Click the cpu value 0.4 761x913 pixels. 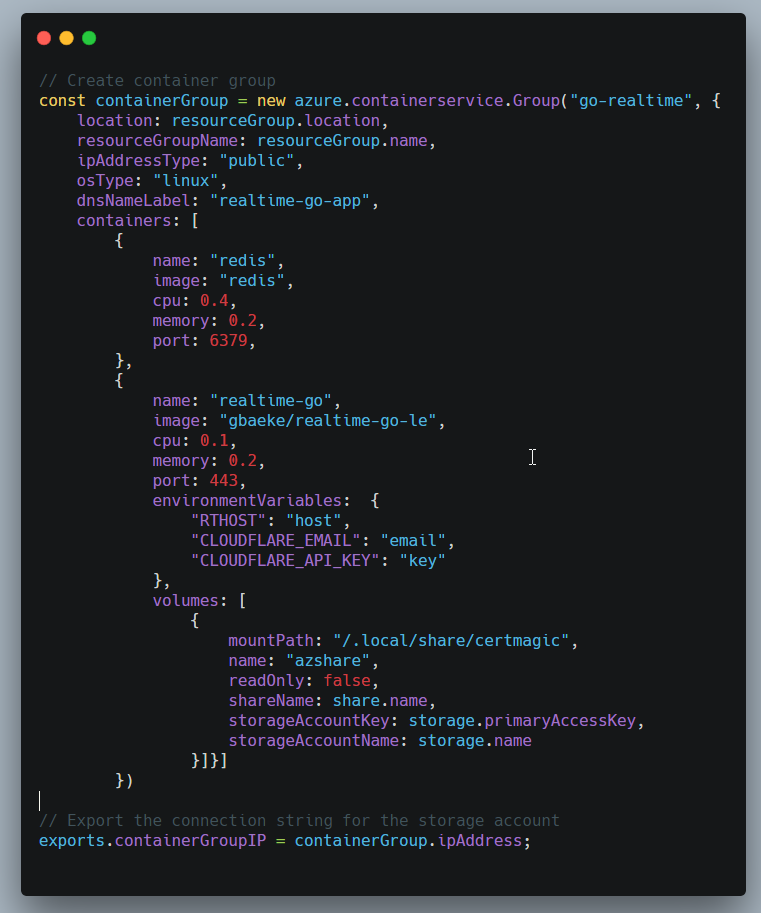[214, 301]
